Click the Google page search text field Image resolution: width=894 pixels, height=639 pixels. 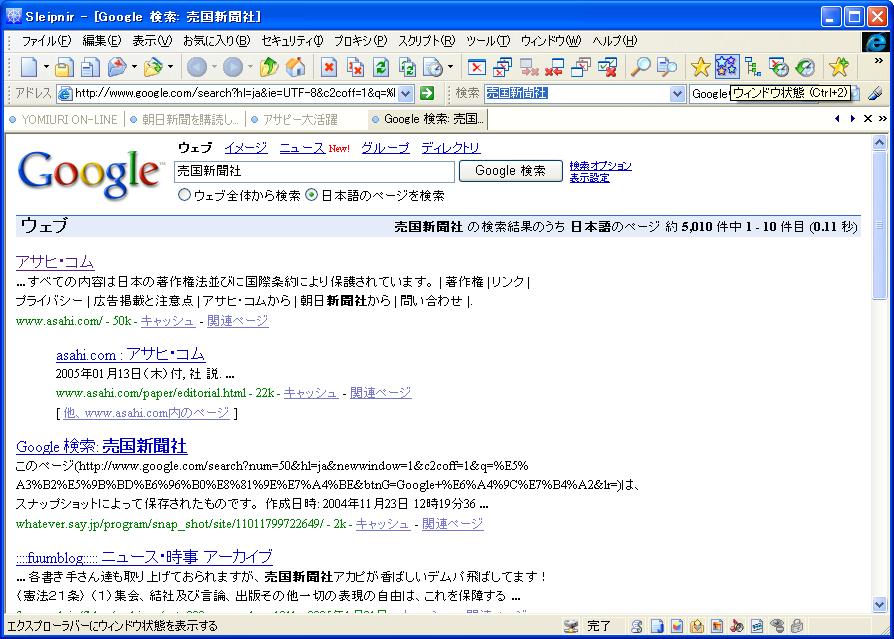click(x=314, y=171)
